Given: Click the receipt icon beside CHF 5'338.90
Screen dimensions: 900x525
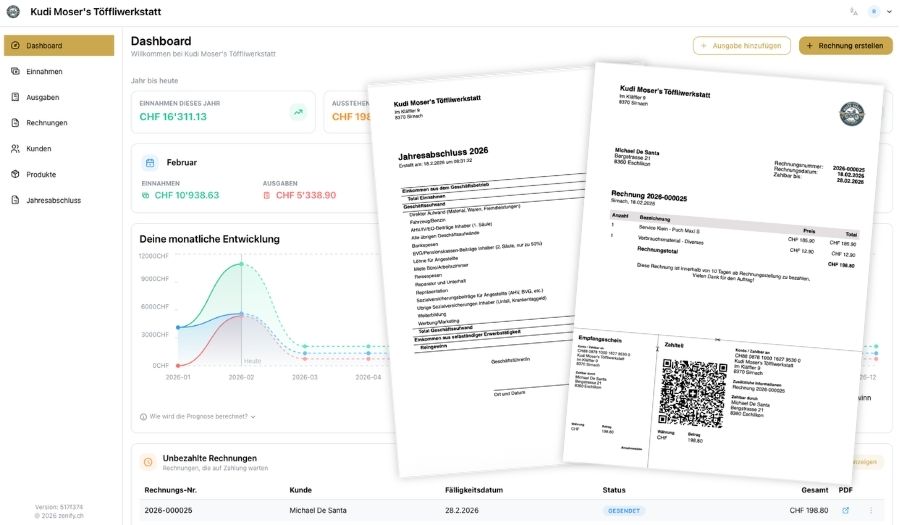Looking at the screenshot, I should tap(266, 196).
